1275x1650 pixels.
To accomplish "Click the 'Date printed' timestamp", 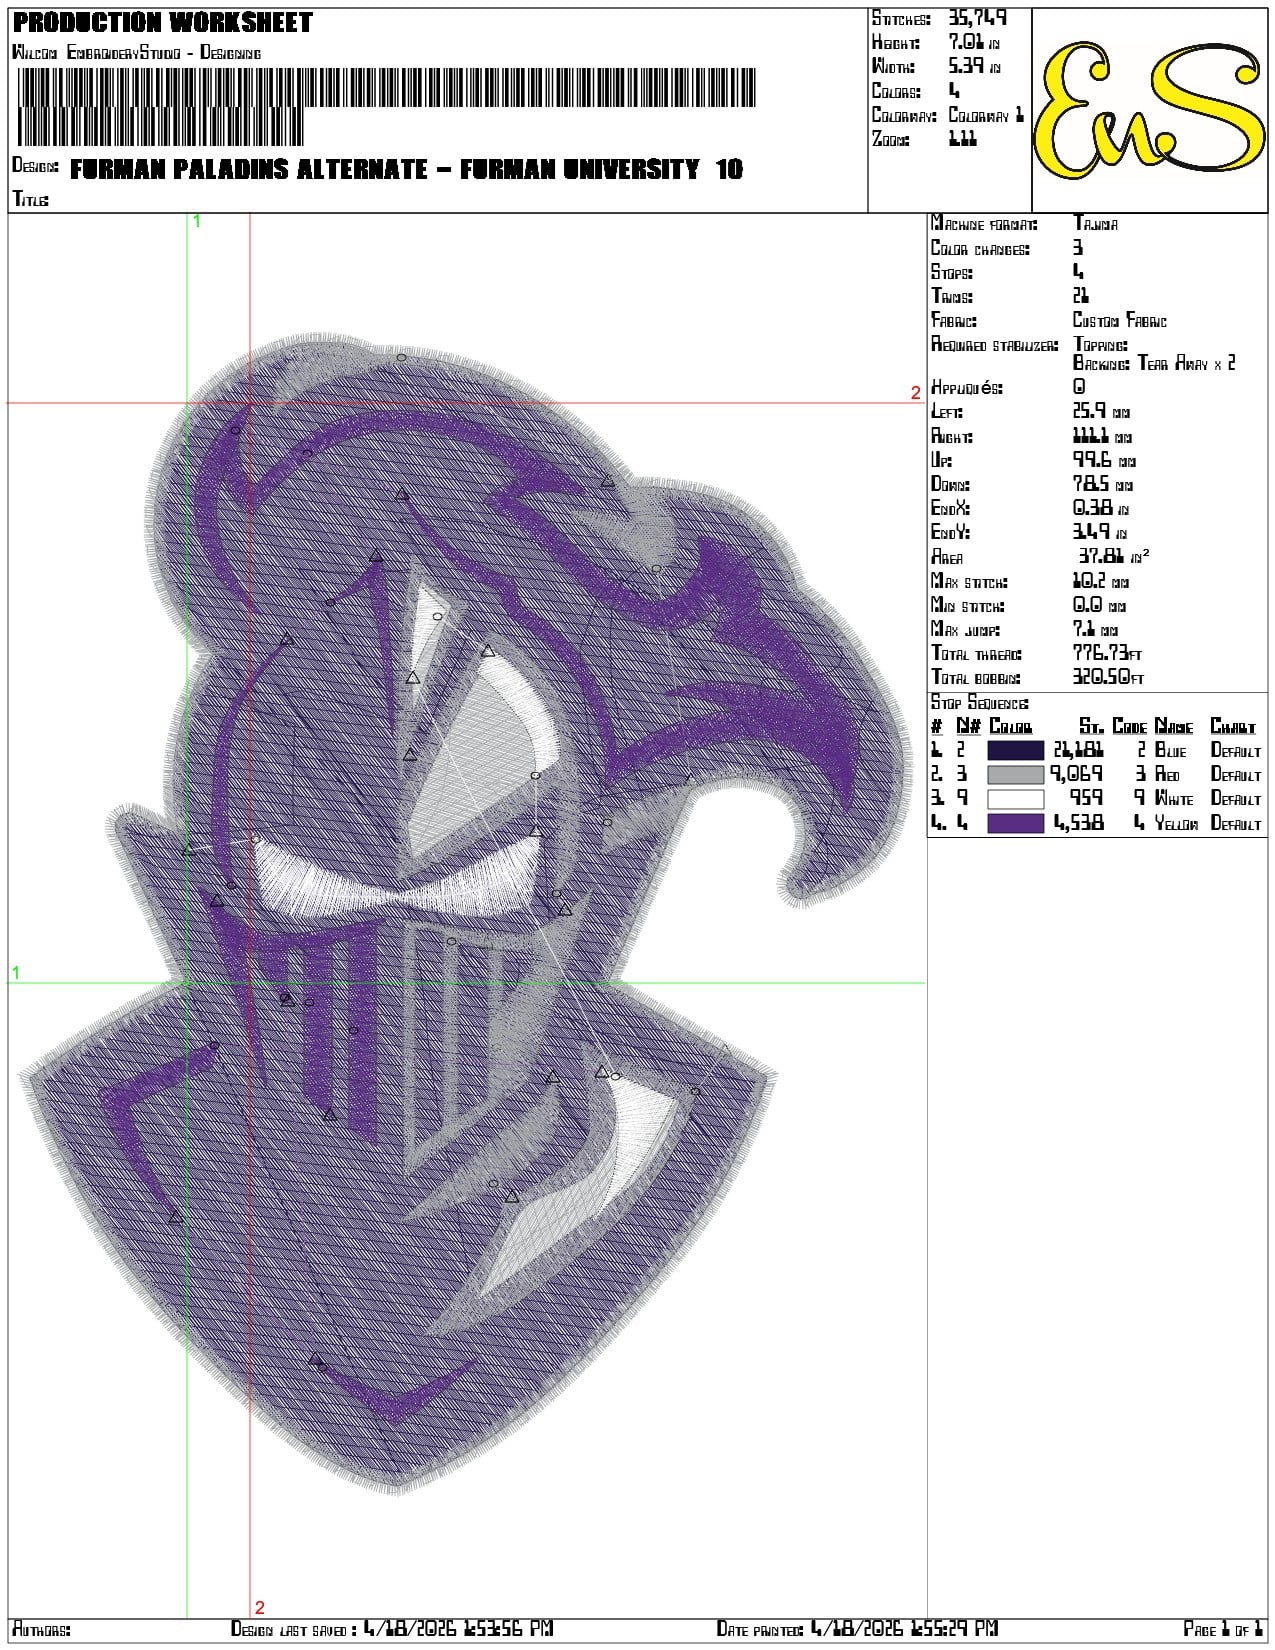I will coord(904,1629).
